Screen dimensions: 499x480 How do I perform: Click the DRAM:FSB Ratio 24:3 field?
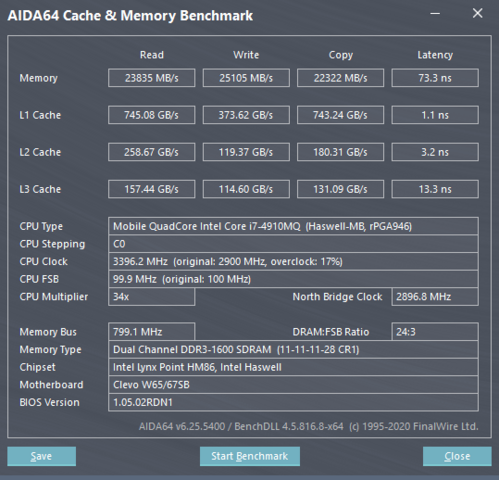(435, 332)
